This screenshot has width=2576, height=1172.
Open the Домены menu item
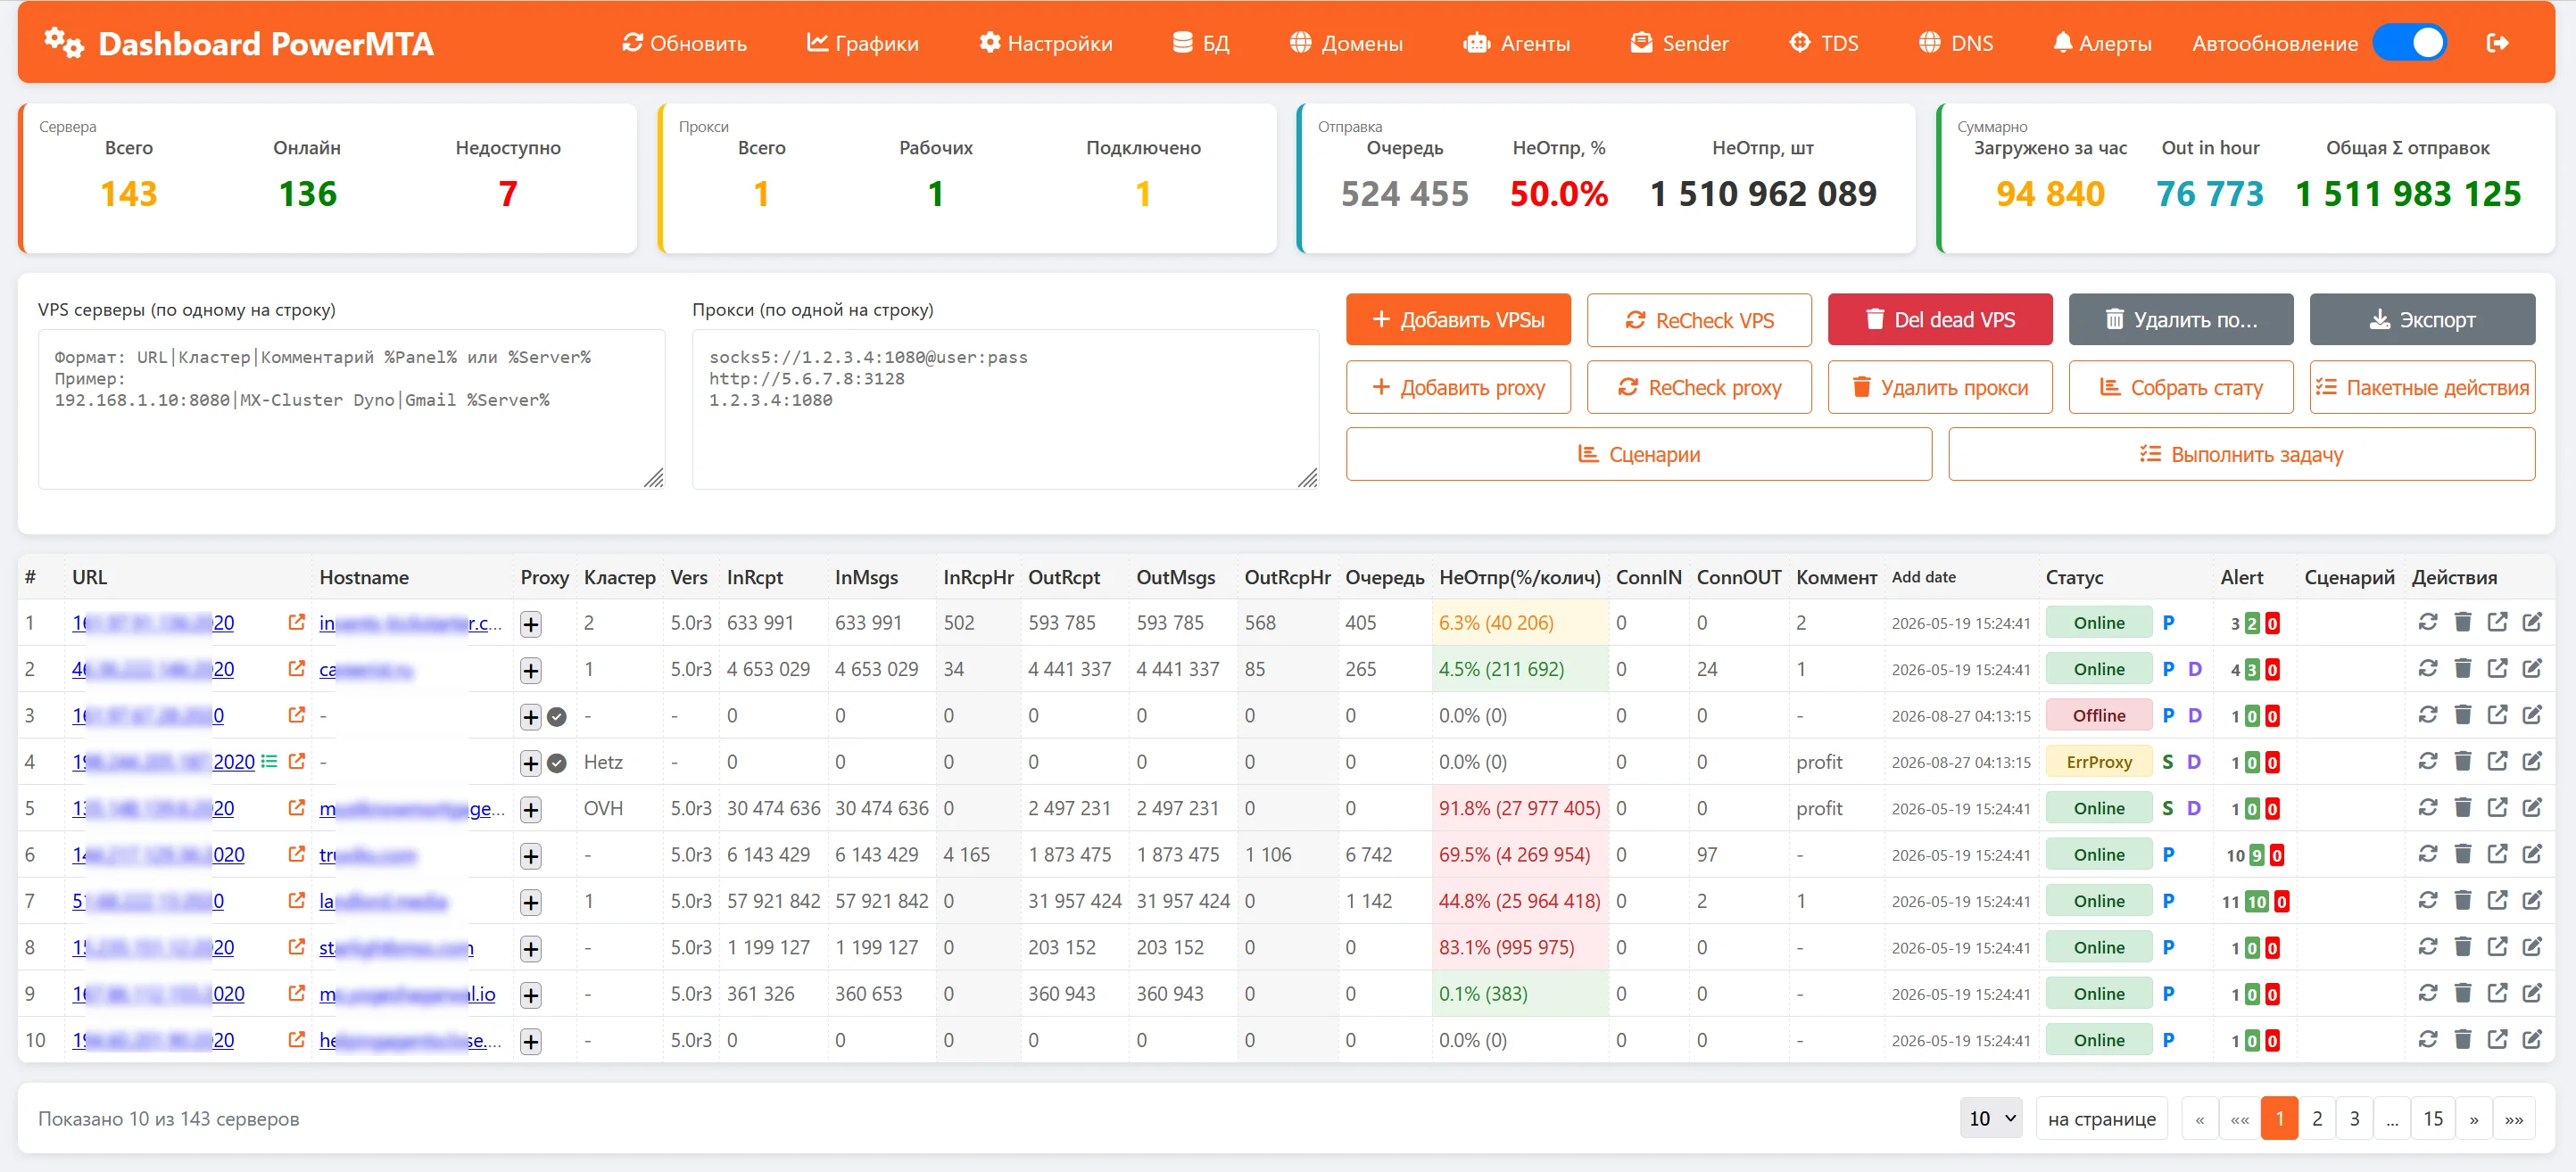[x=1346, y=43]
